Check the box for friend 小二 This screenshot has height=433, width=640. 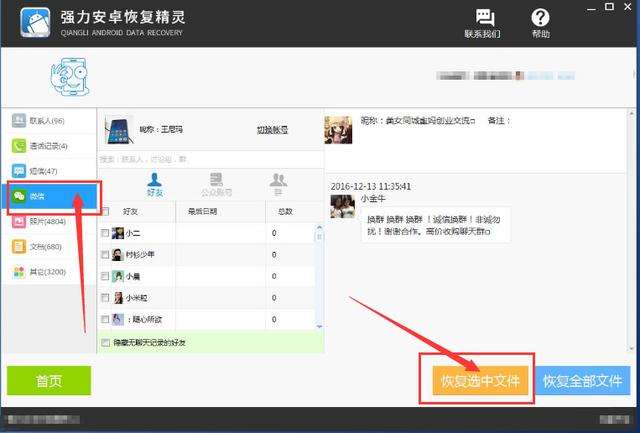[105, 233]
